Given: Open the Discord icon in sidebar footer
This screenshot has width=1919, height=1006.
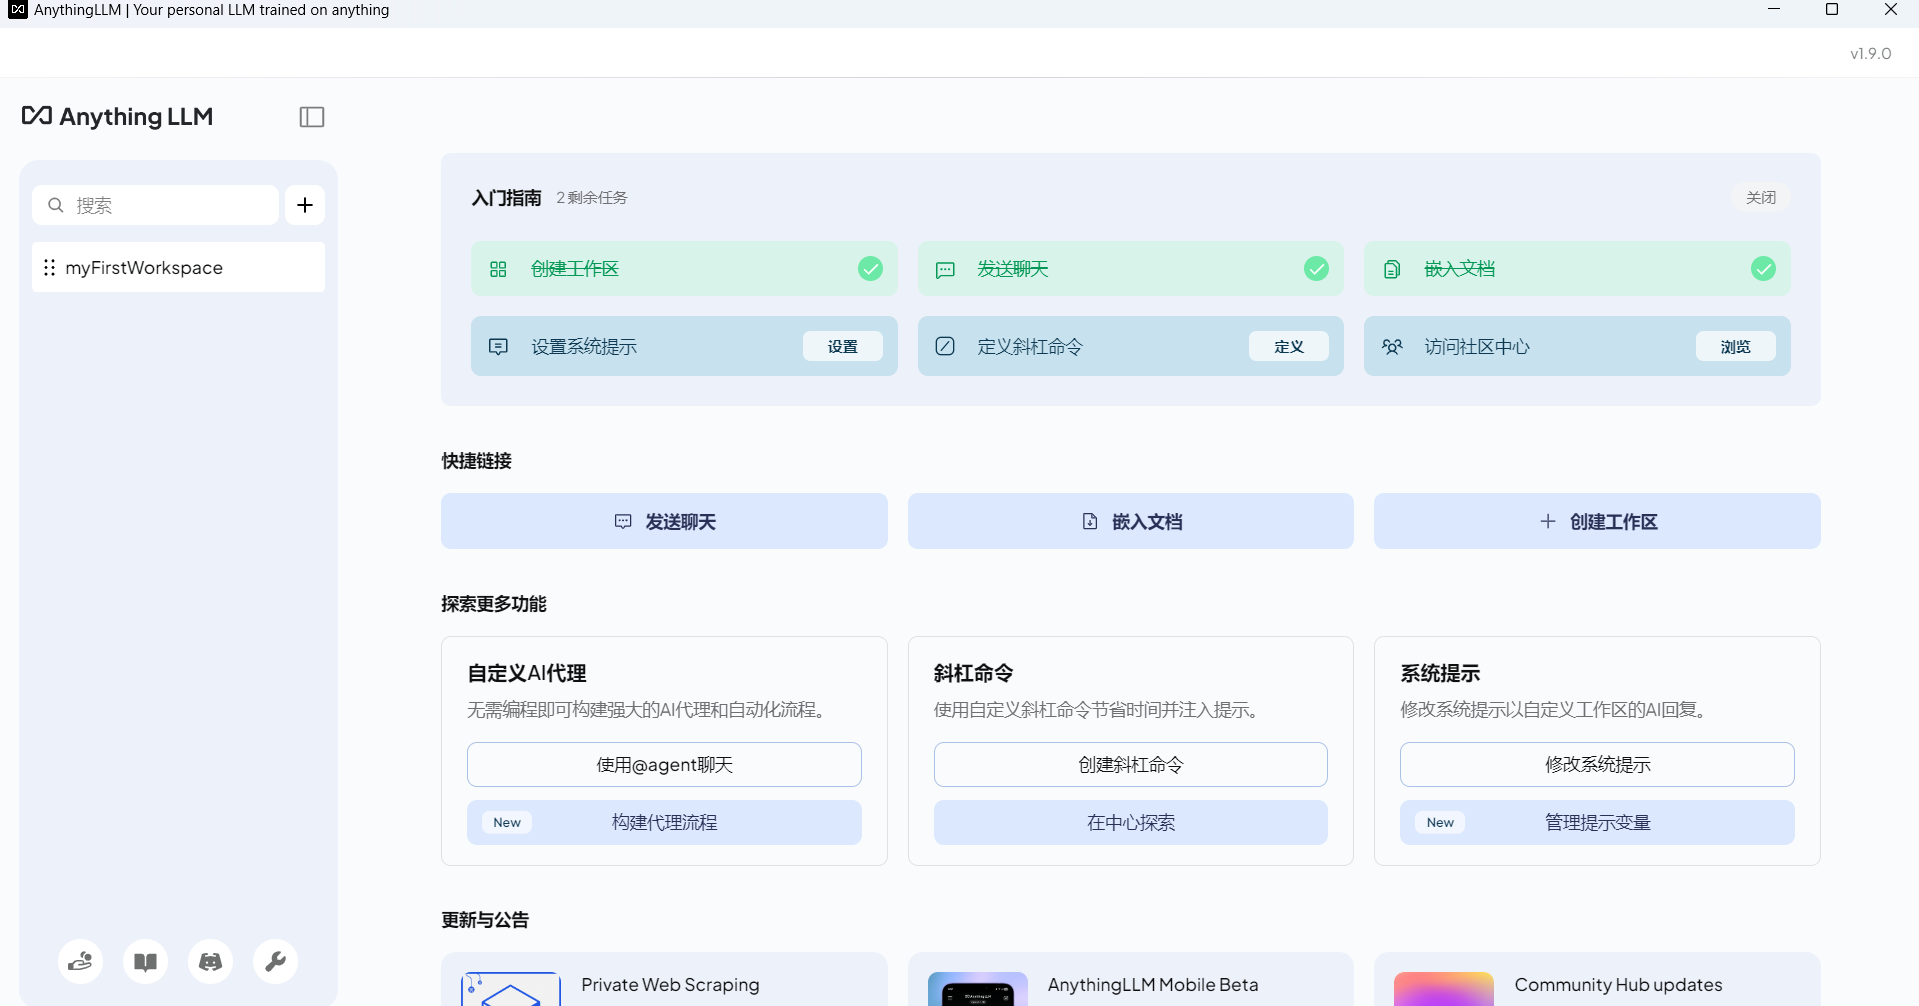Looking at the screenshot, I should click(x=211, y=962).
